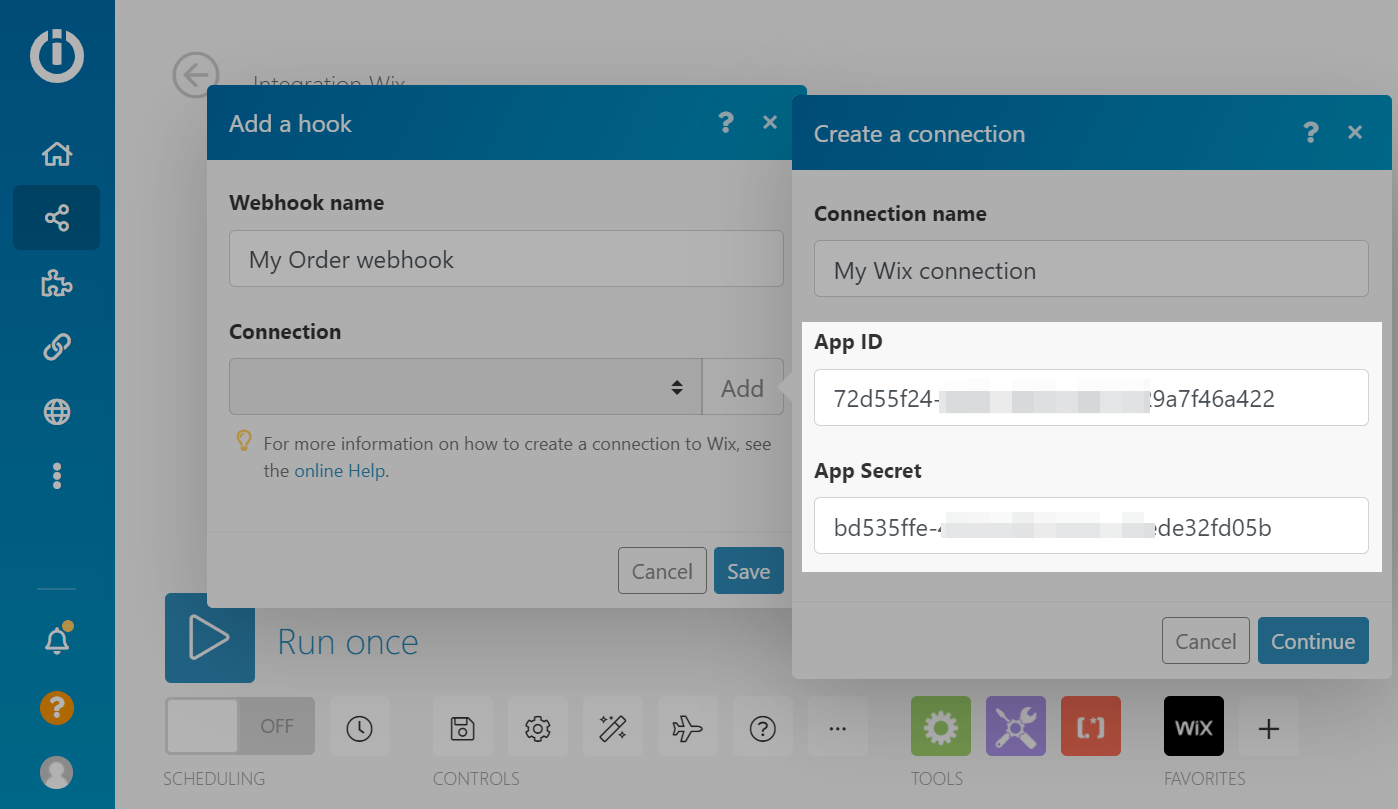
Task: Click the Run once play button
Action: 210,639
